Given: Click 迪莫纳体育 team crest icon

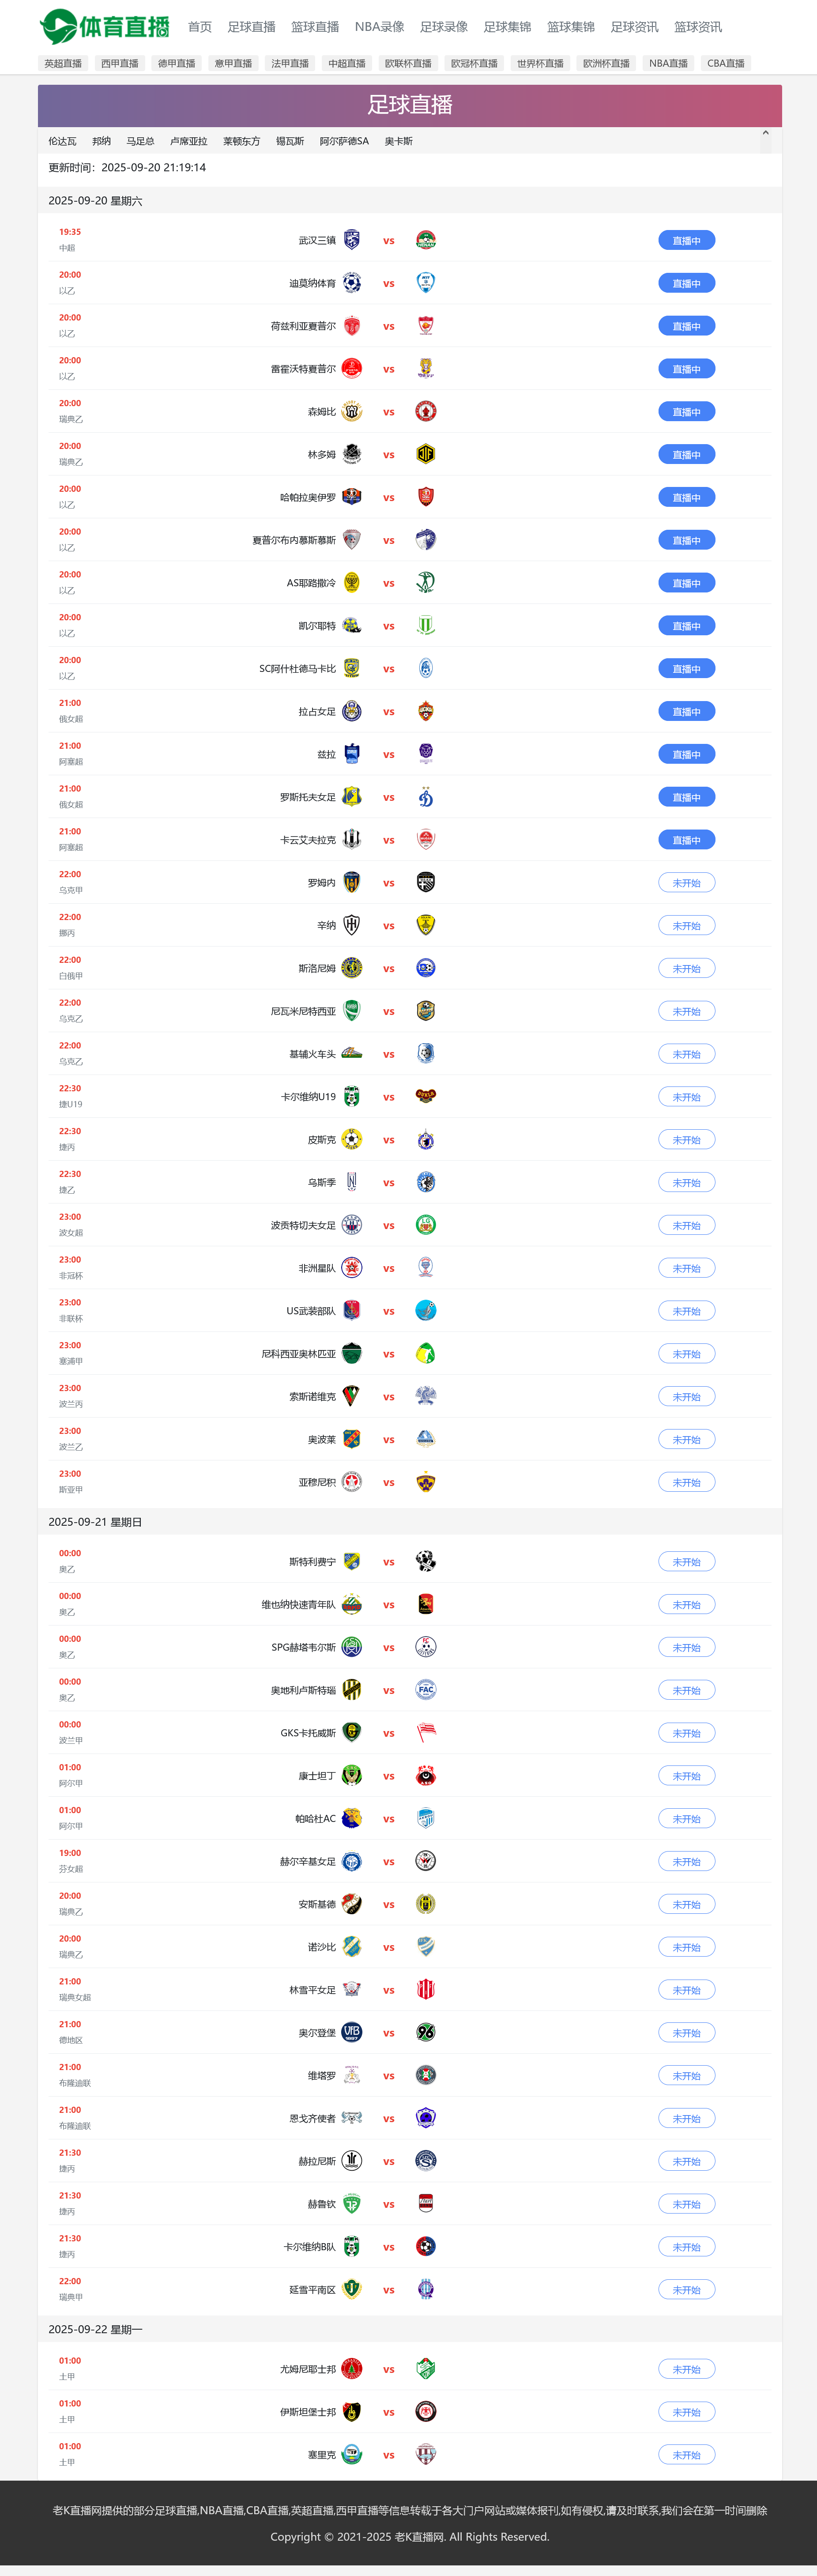Looking at the screenshot, I should click(x=351, y=283).
